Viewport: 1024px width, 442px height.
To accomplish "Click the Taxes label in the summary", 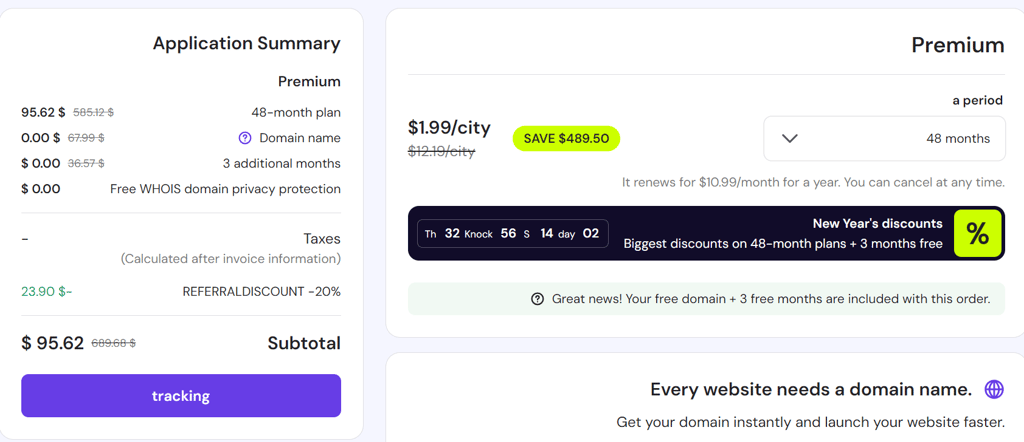I will [322, 239].
